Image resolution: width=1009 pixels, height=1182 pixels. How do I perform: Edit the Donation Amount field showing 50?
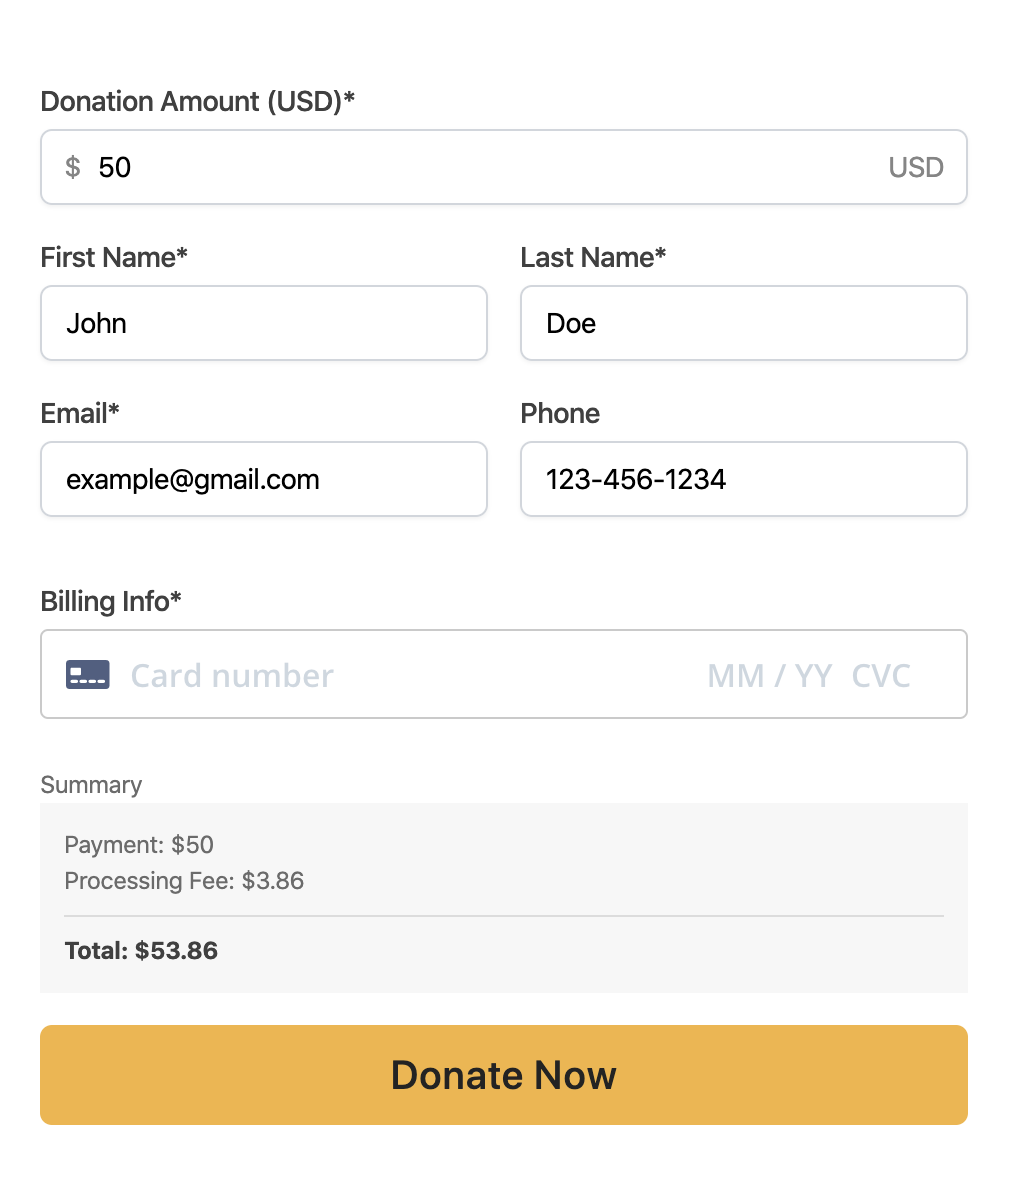pos(503,167)
